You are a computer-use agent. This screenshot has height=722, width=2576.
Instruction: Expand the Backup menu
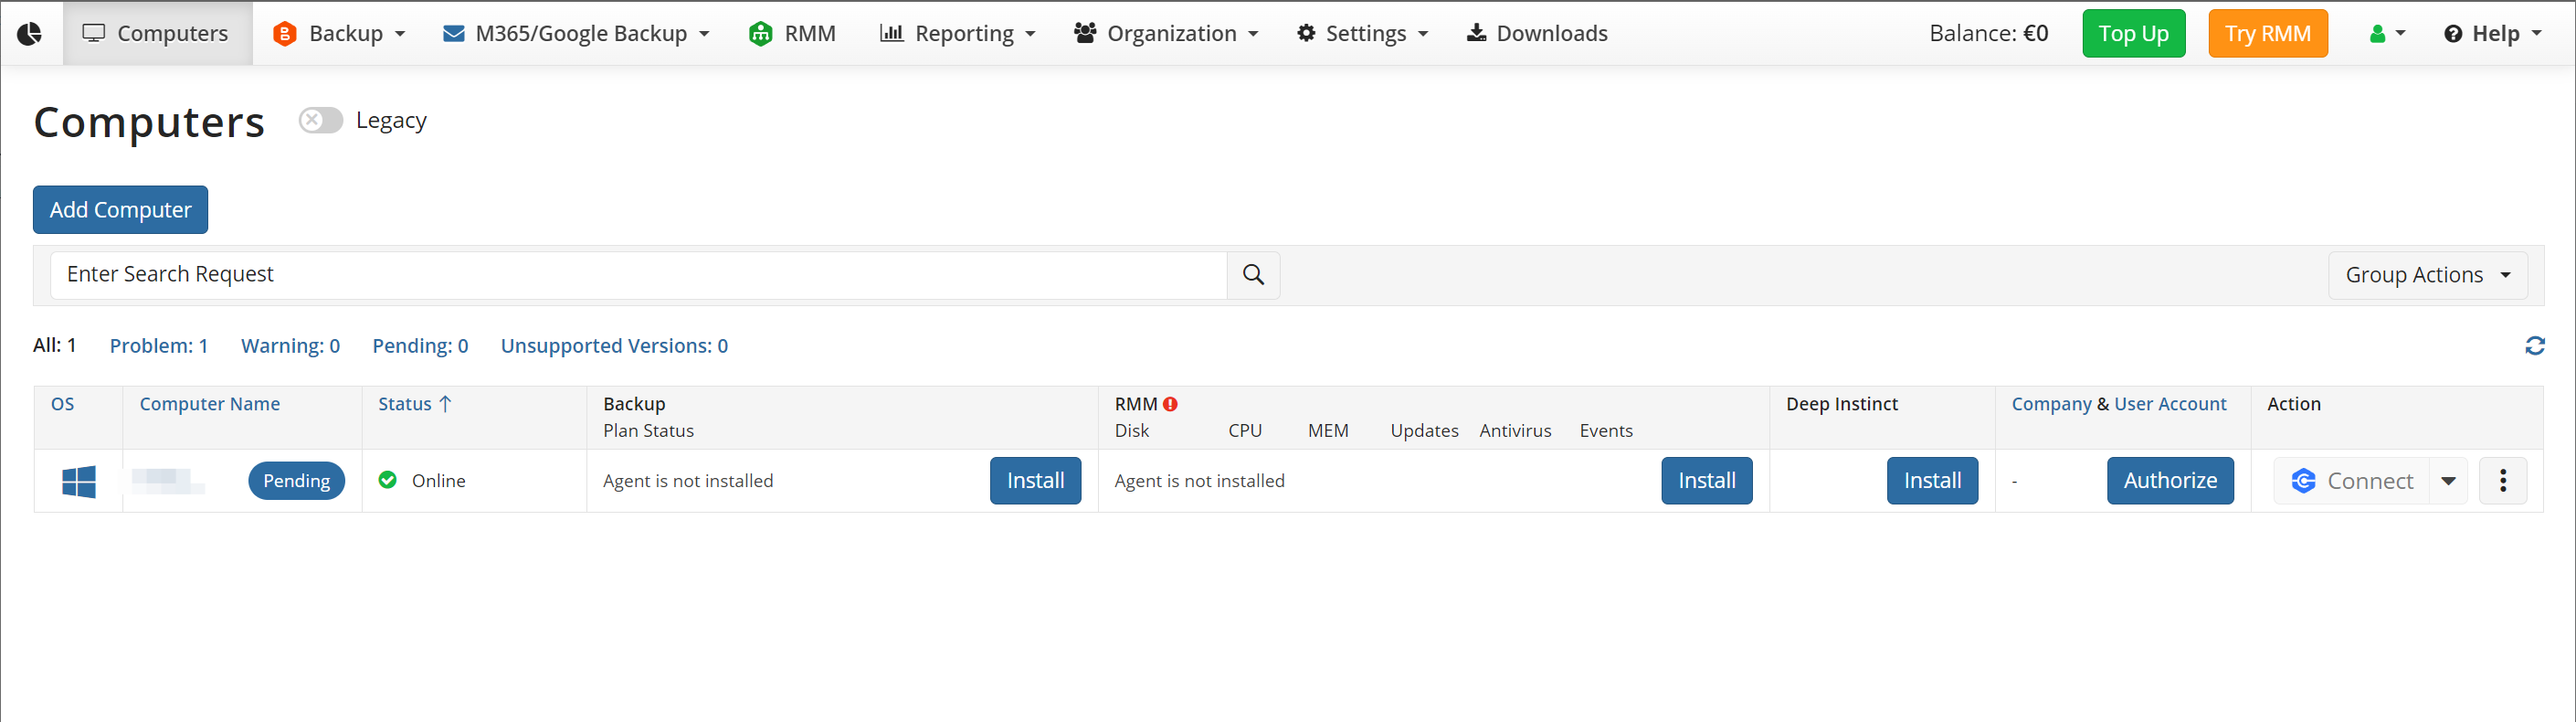click(x=339, y=34)
